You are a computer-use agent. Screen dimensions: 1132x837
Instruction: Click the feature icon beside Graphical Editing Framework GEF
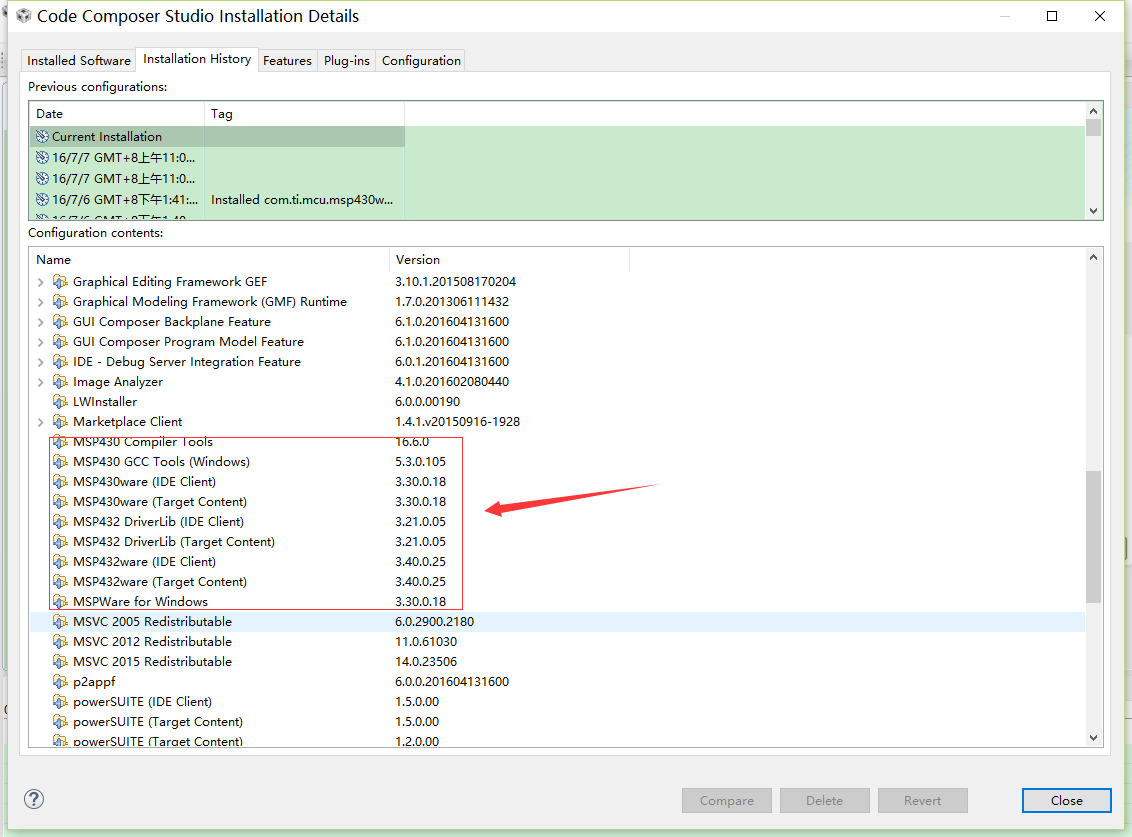[60, 282]
